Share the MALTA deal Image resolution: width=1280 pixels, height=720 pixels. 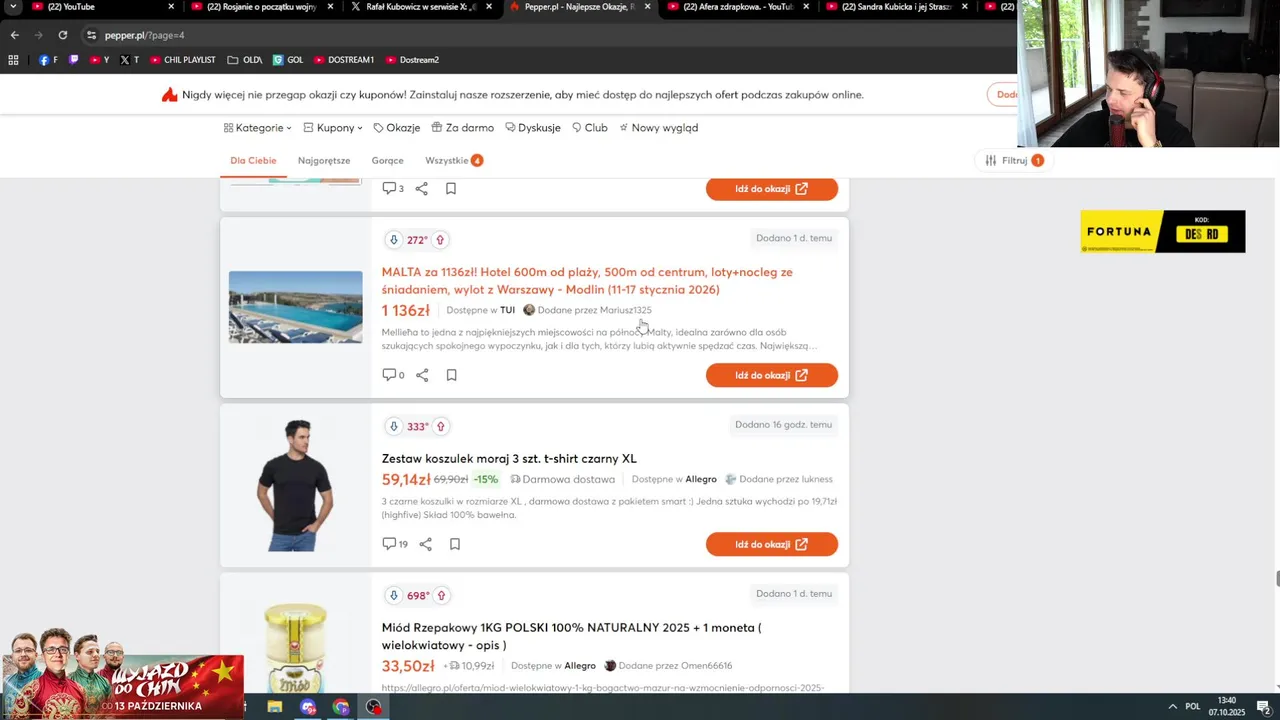422,375
